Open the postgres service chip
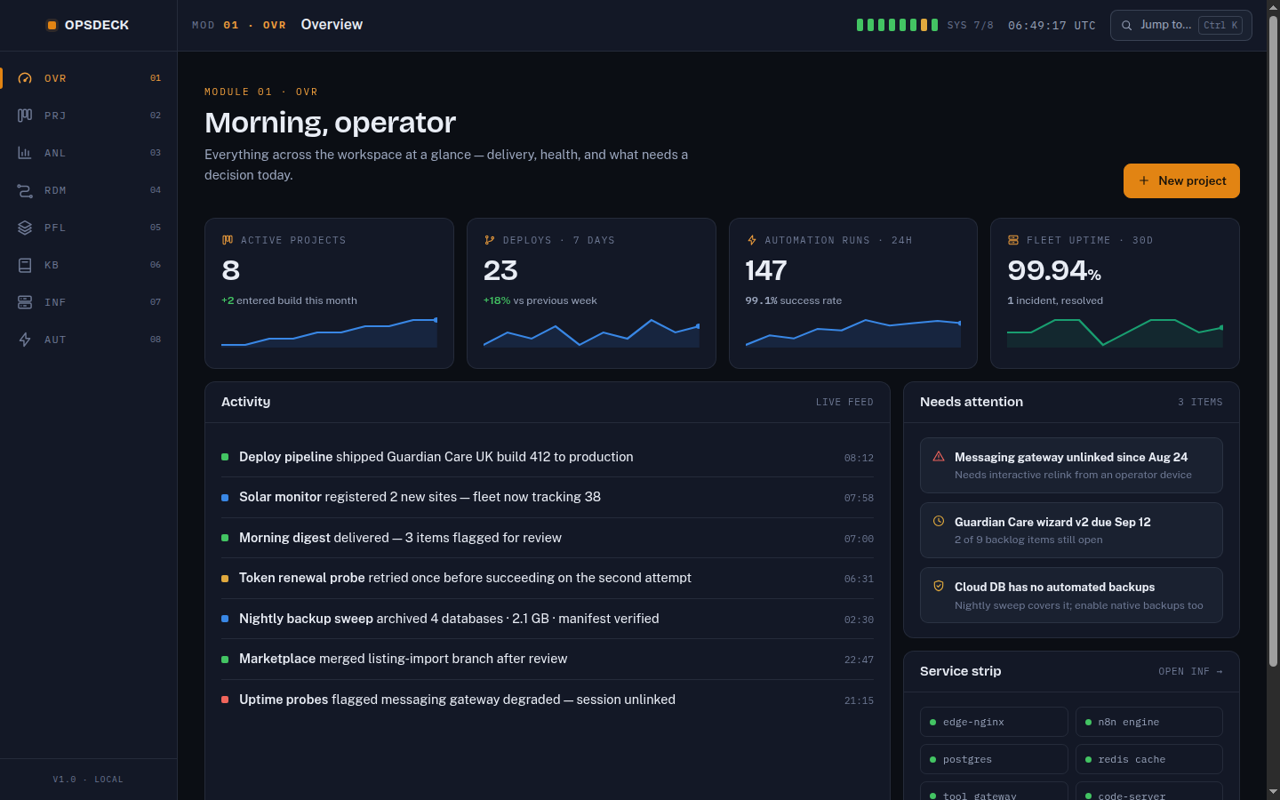Image resolution: width=1280 pixels, height=800 pixels. 994,759
